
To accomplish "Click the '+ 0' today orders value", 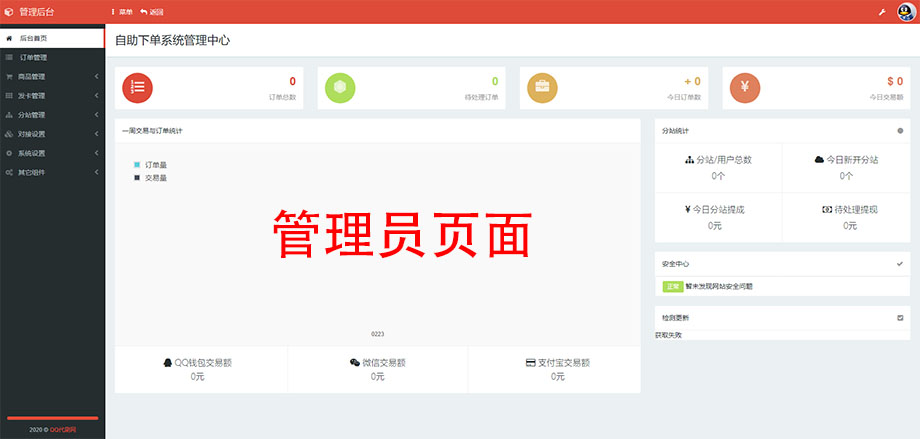I will click(692, 82).
